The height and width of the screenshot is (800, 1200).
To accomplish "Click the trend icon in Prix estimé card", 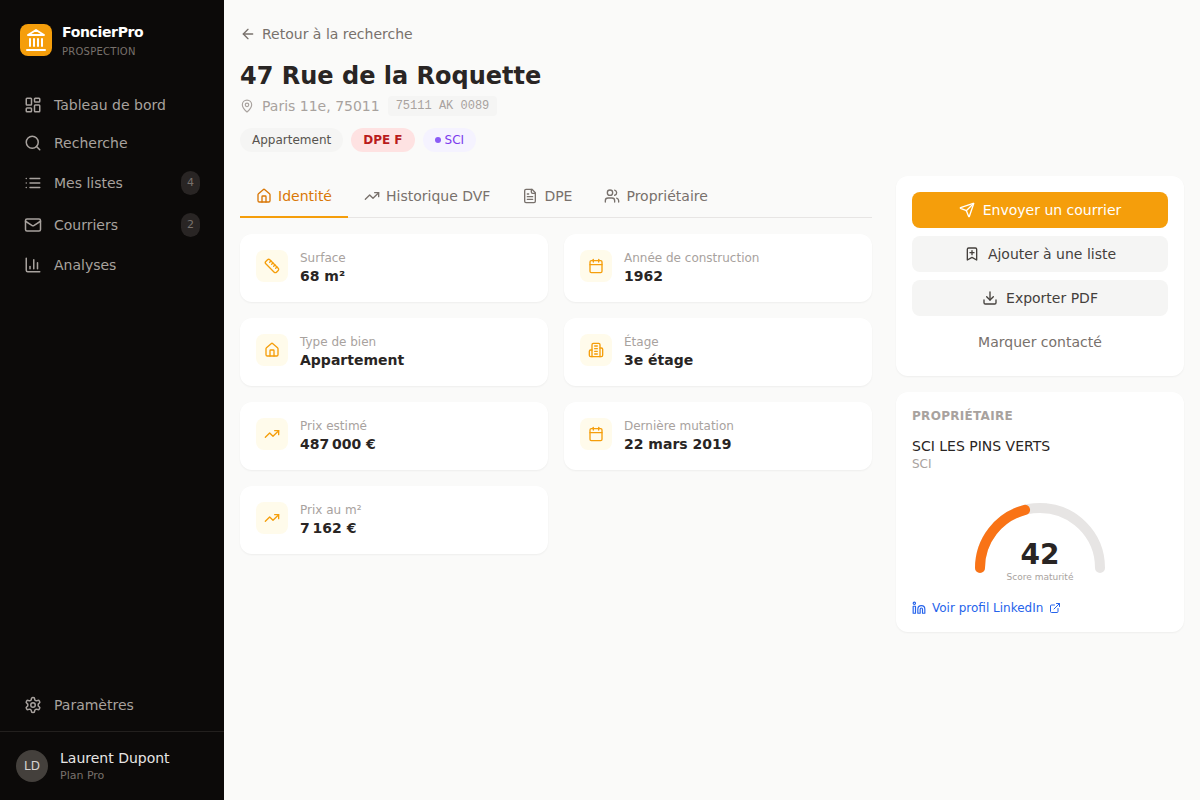I will click(272, 434).
